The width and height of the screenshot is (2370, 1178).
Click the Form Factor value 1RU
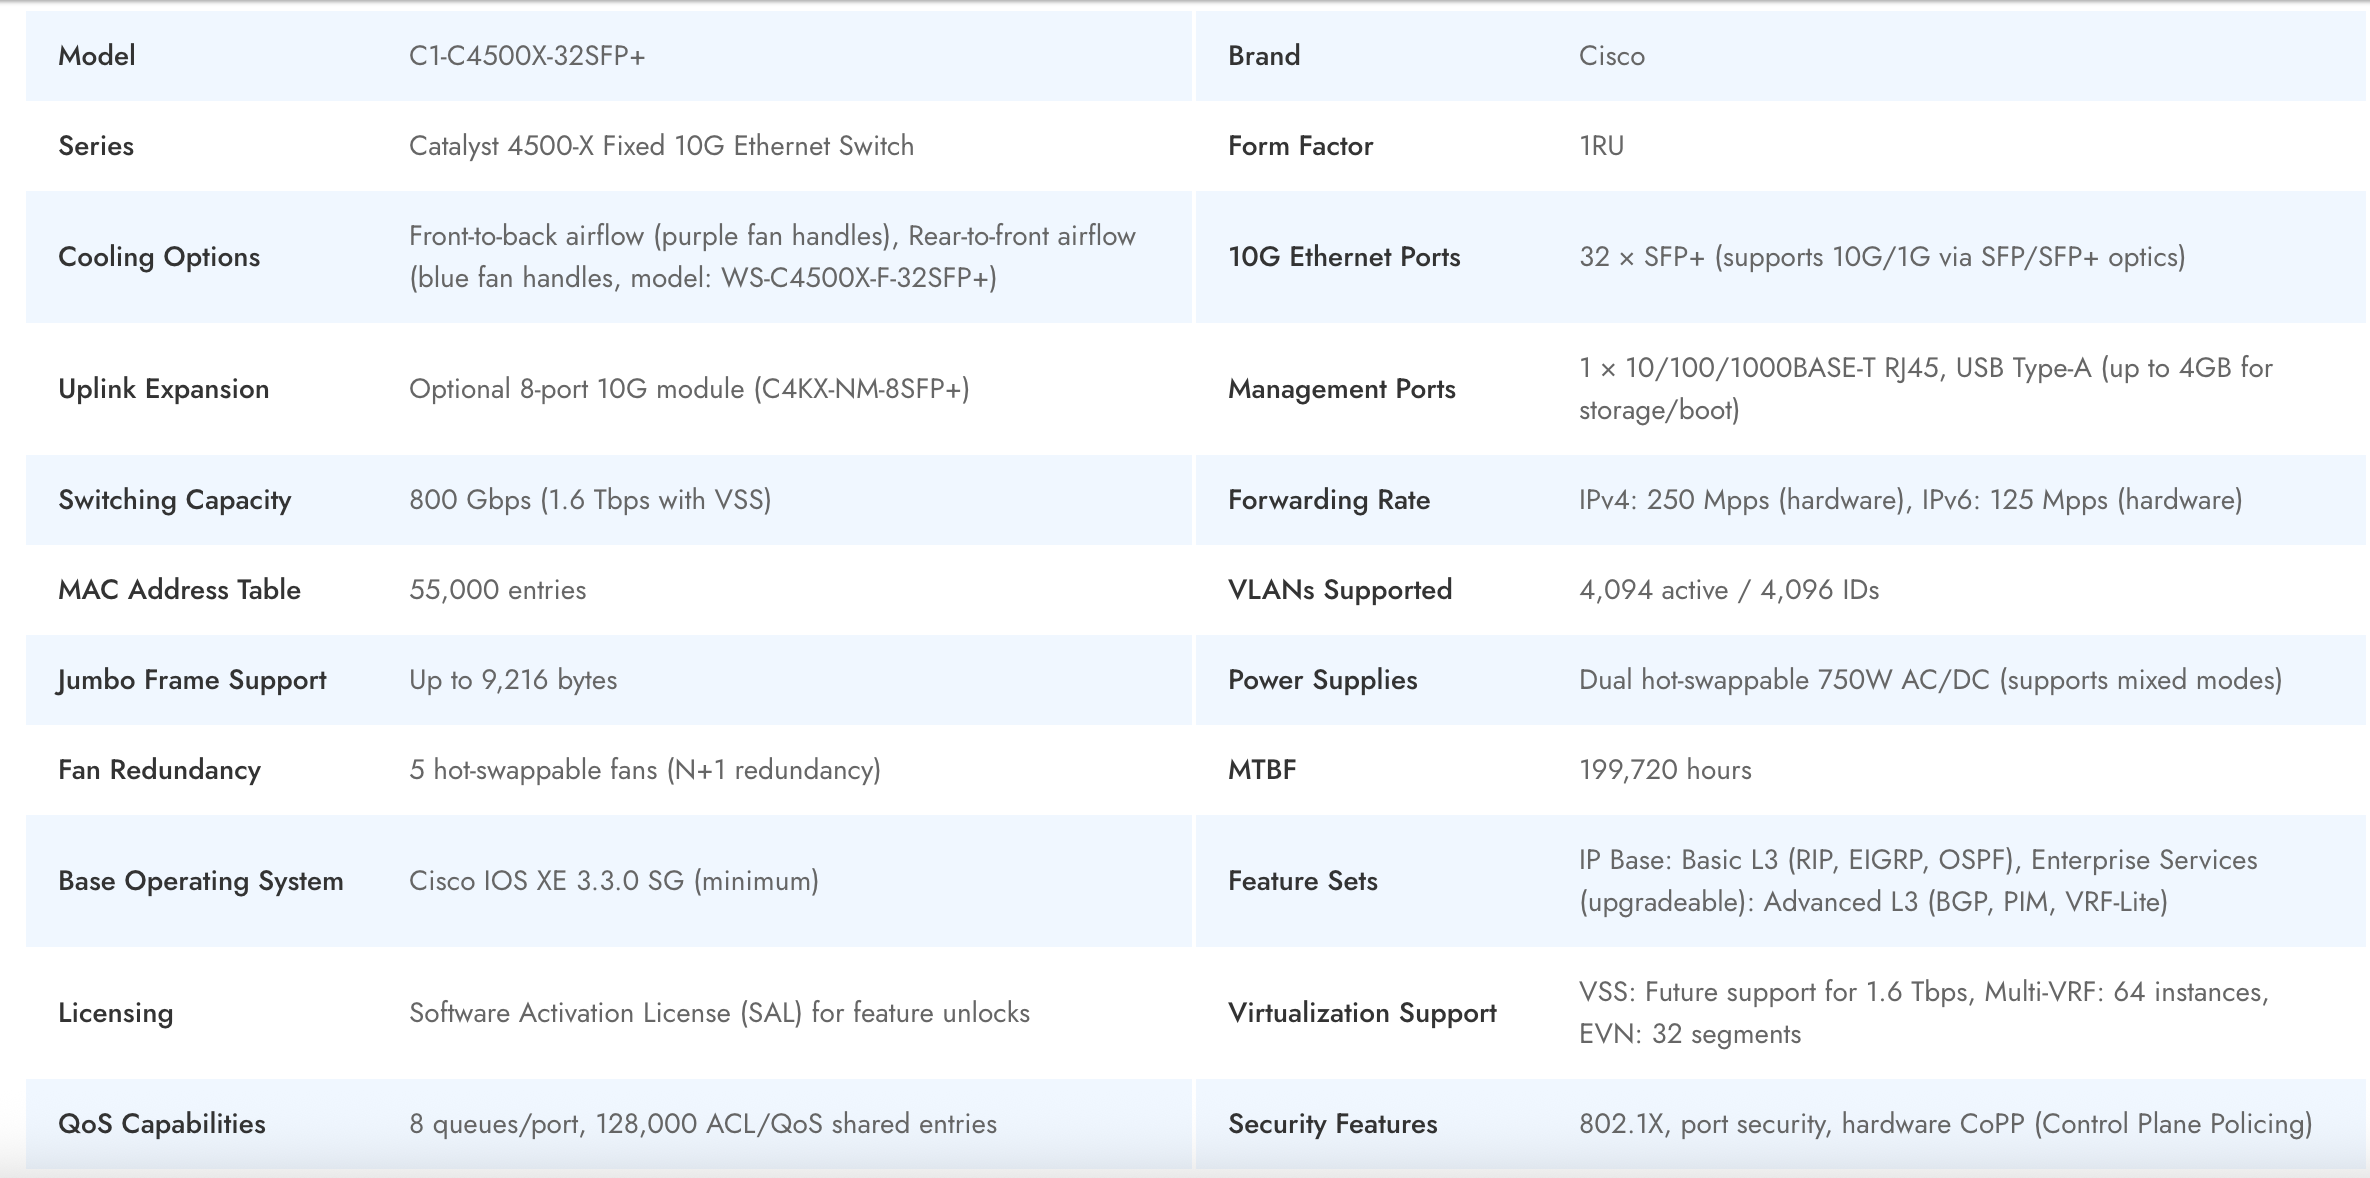[x=1601, y=146]
